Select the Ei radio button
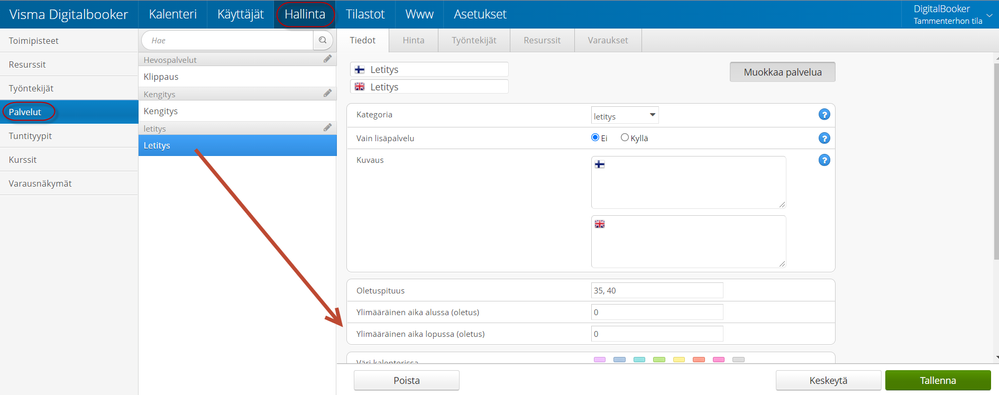The image size is (999, 395). (596, 137)
